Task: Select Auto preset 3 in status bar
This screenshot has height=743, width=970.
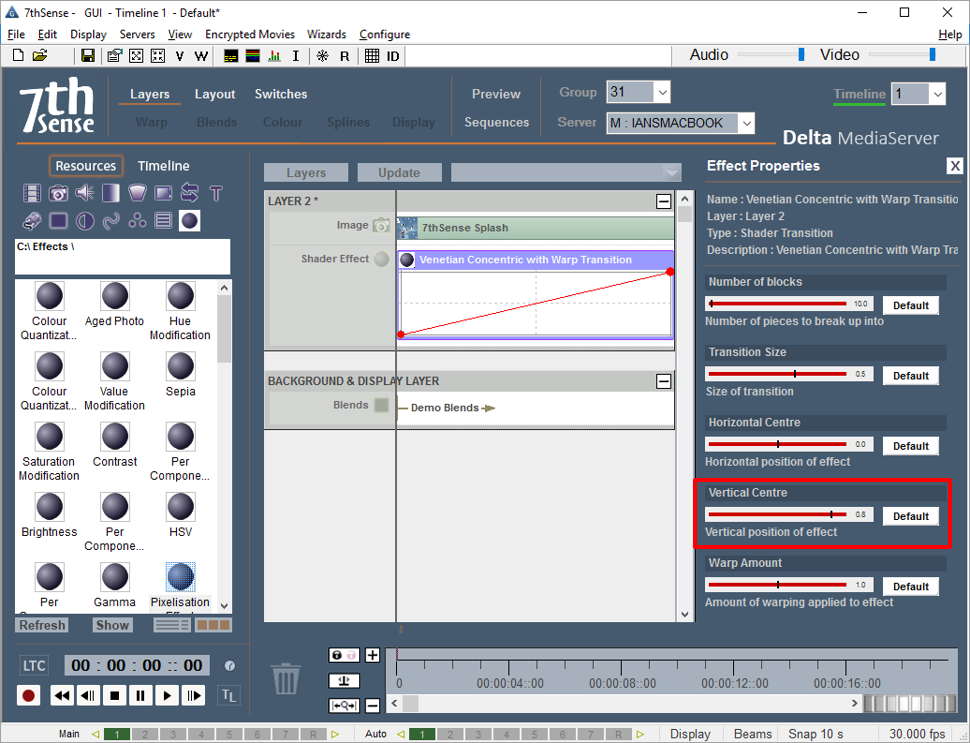Action: click(478, 734)
